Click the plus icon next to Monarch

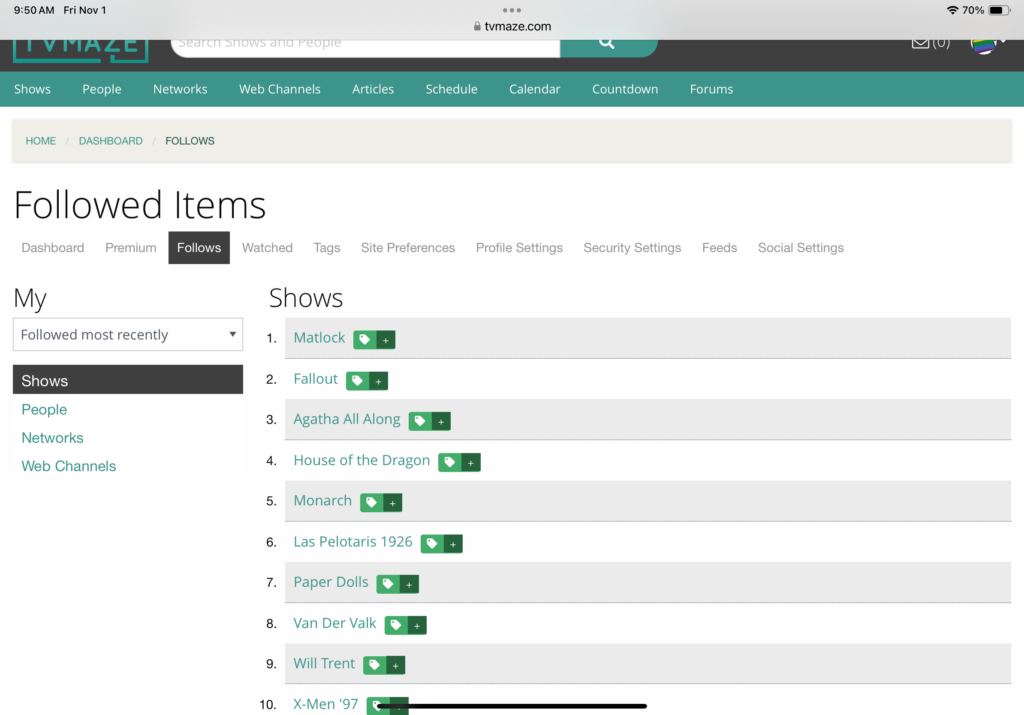392,502
